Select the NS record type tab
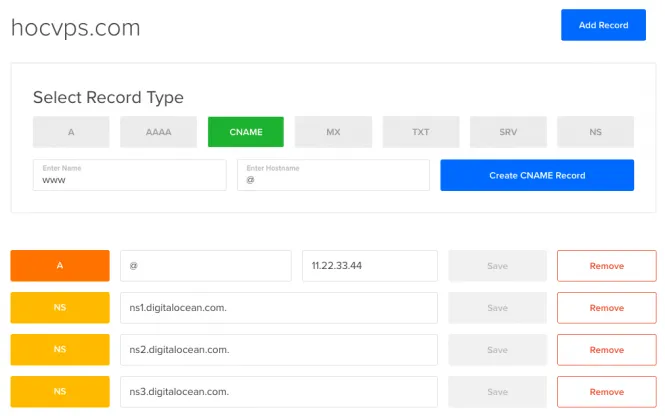Viewport: 665px width, 416px height. click(595, 132)
